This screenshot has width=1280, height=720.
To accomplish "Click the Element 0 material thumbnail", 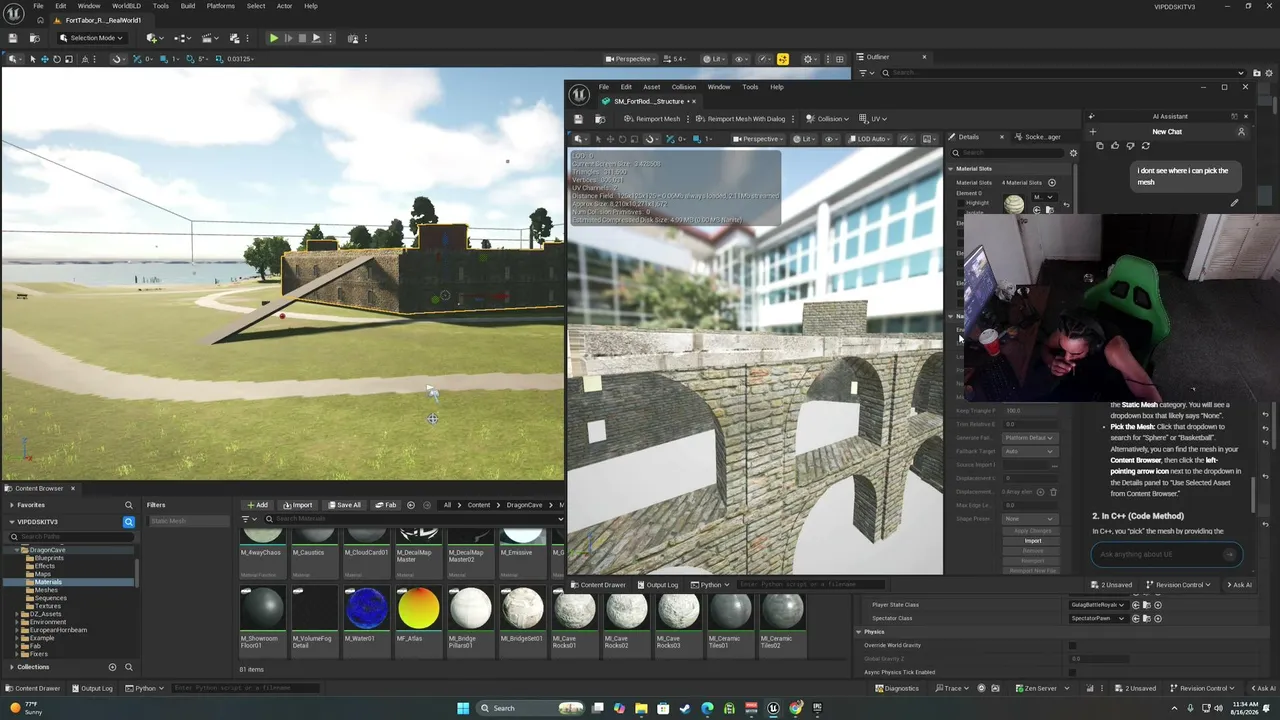I will pos(1014,205).
